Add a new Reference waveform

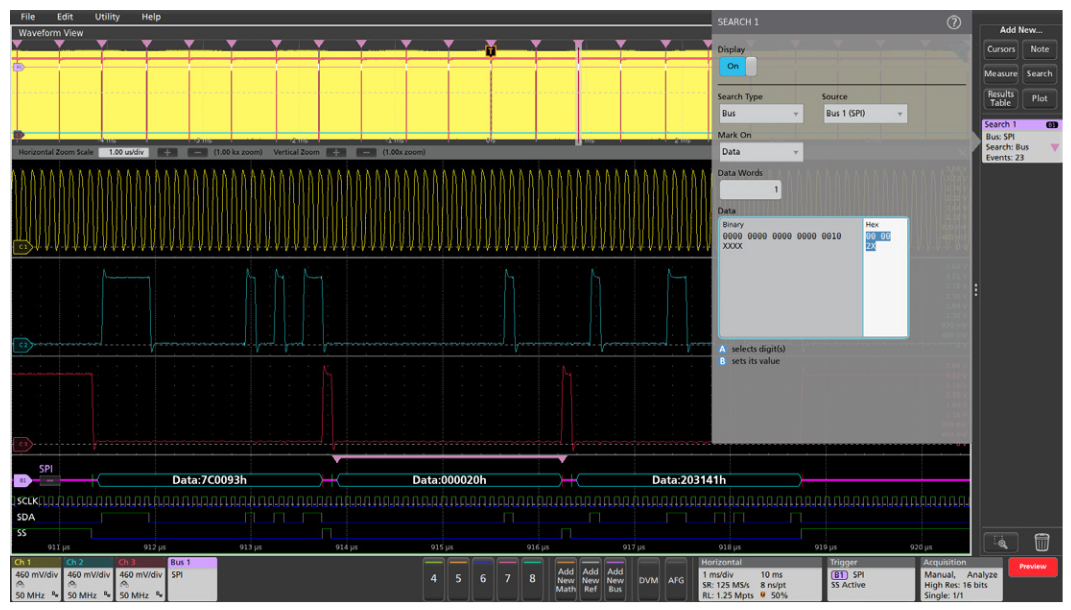click(591, 579)
